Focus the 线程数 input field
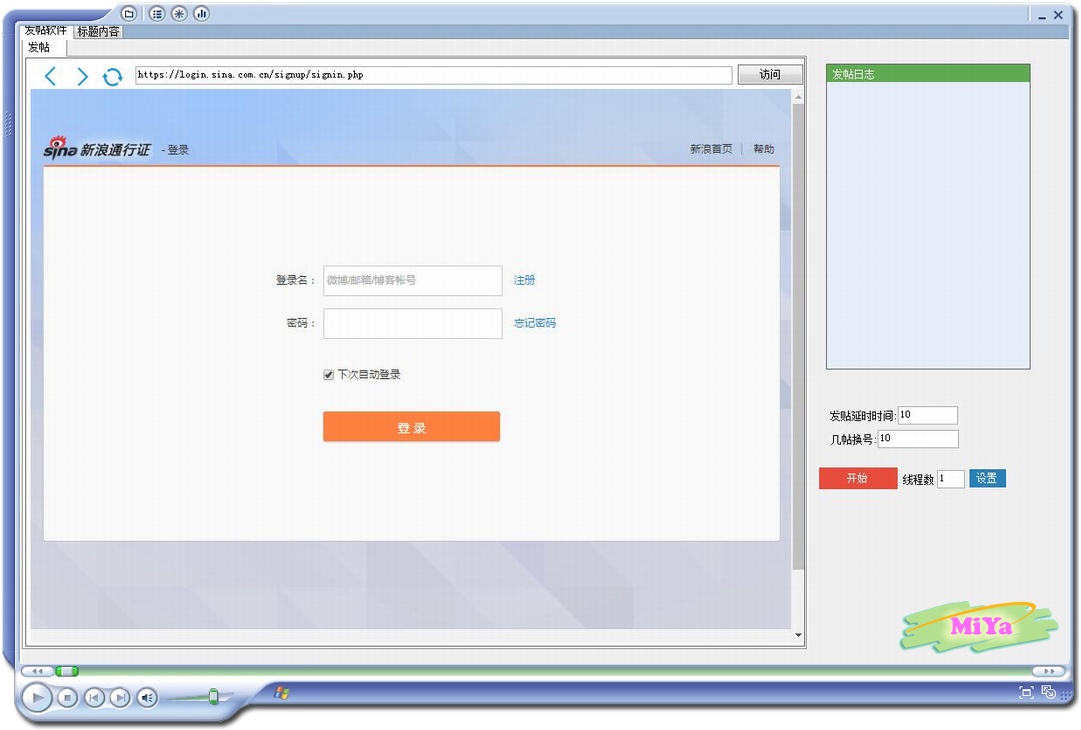 point(951,478)
